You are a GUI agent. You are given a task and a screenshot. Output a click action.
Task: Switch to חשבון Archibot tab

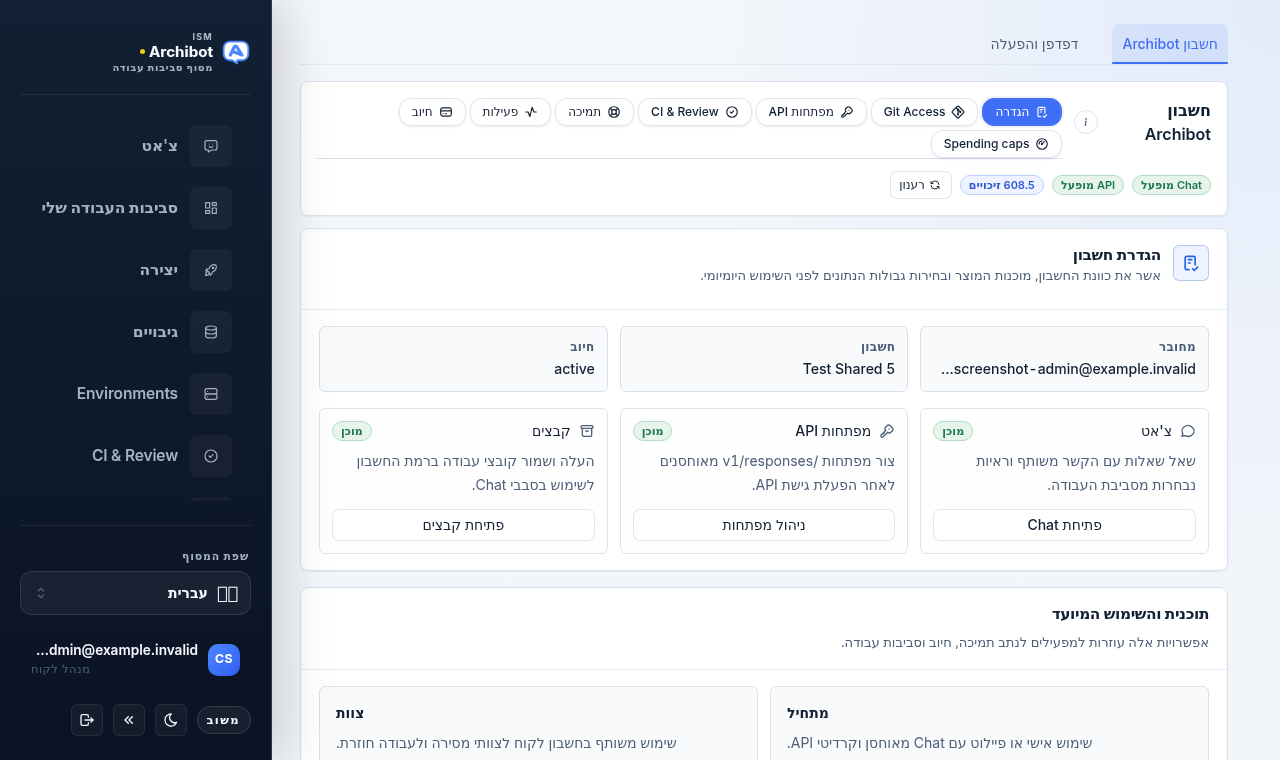tap(1170, 44)
